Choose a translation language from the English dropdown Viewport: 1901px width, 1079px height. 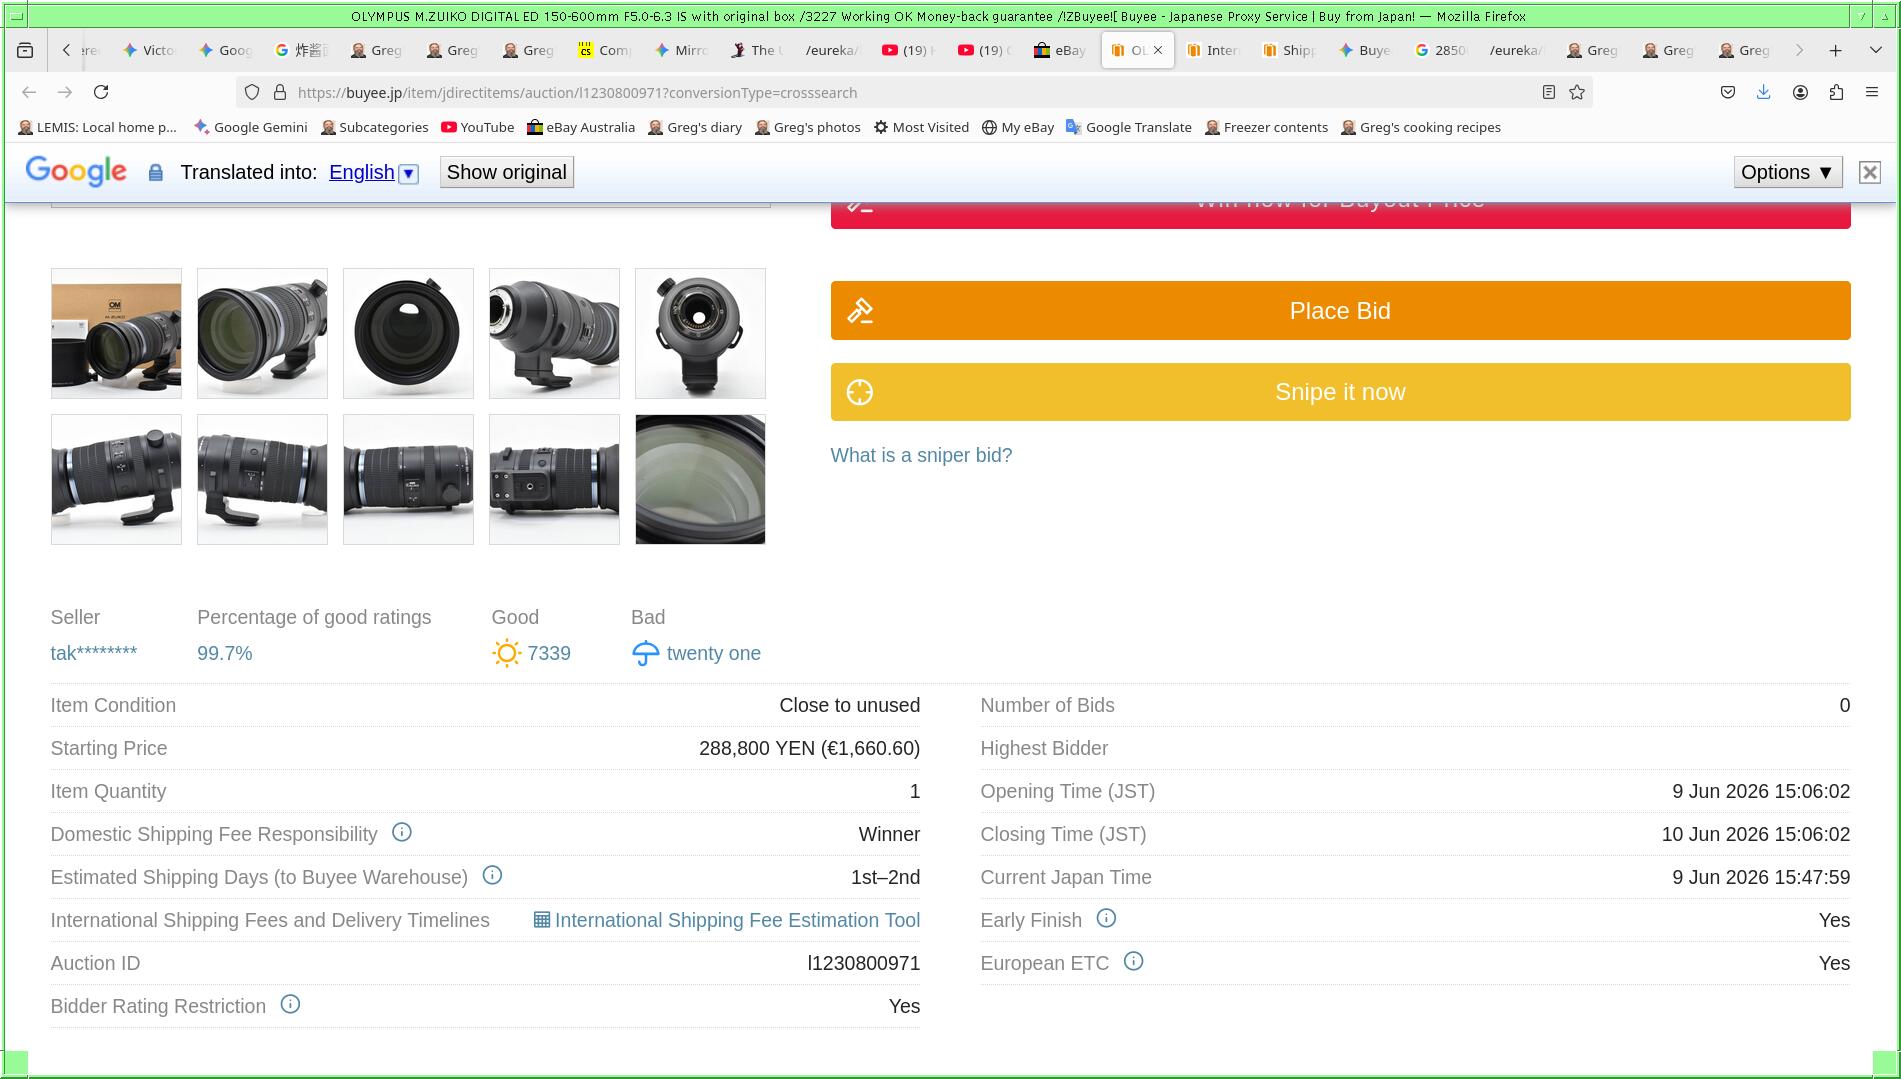point(373,172)
